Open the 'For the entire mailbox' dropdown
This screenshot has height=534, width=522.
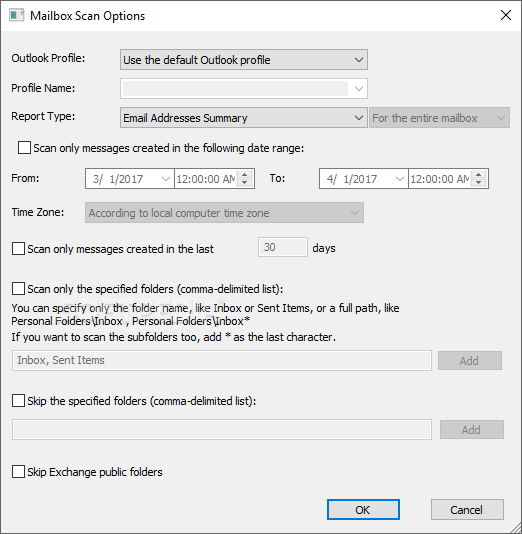pyautogui.click(x=440, y=118)
